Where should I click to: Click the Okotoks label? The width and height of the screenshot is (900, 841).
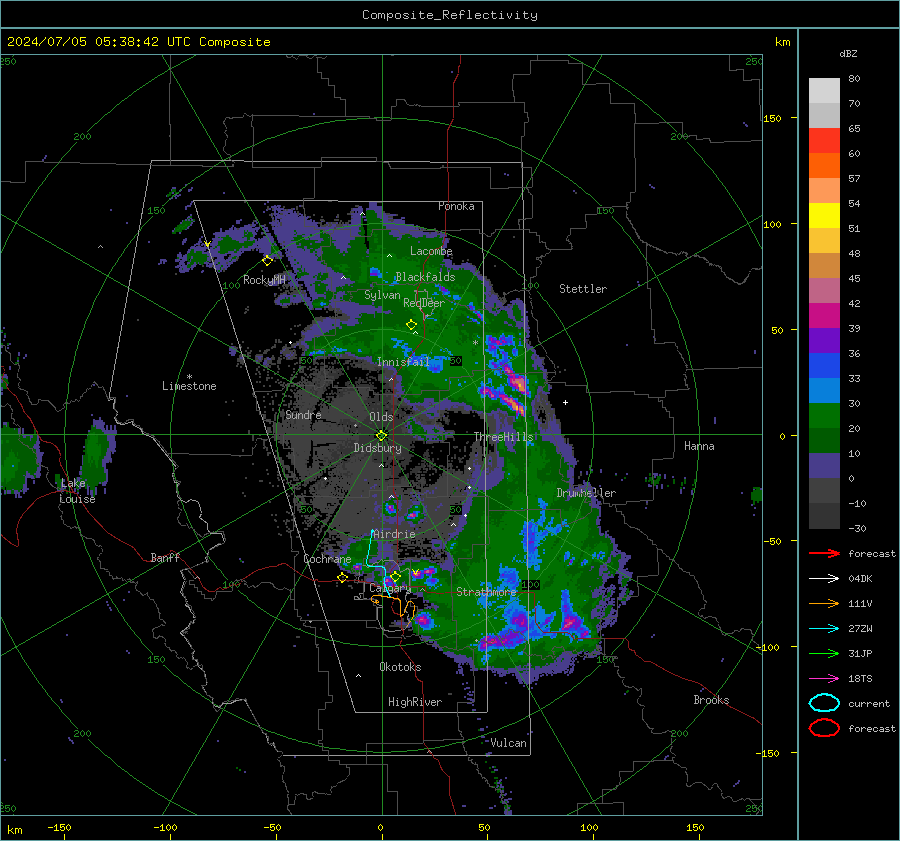click(x=400, y=667)
